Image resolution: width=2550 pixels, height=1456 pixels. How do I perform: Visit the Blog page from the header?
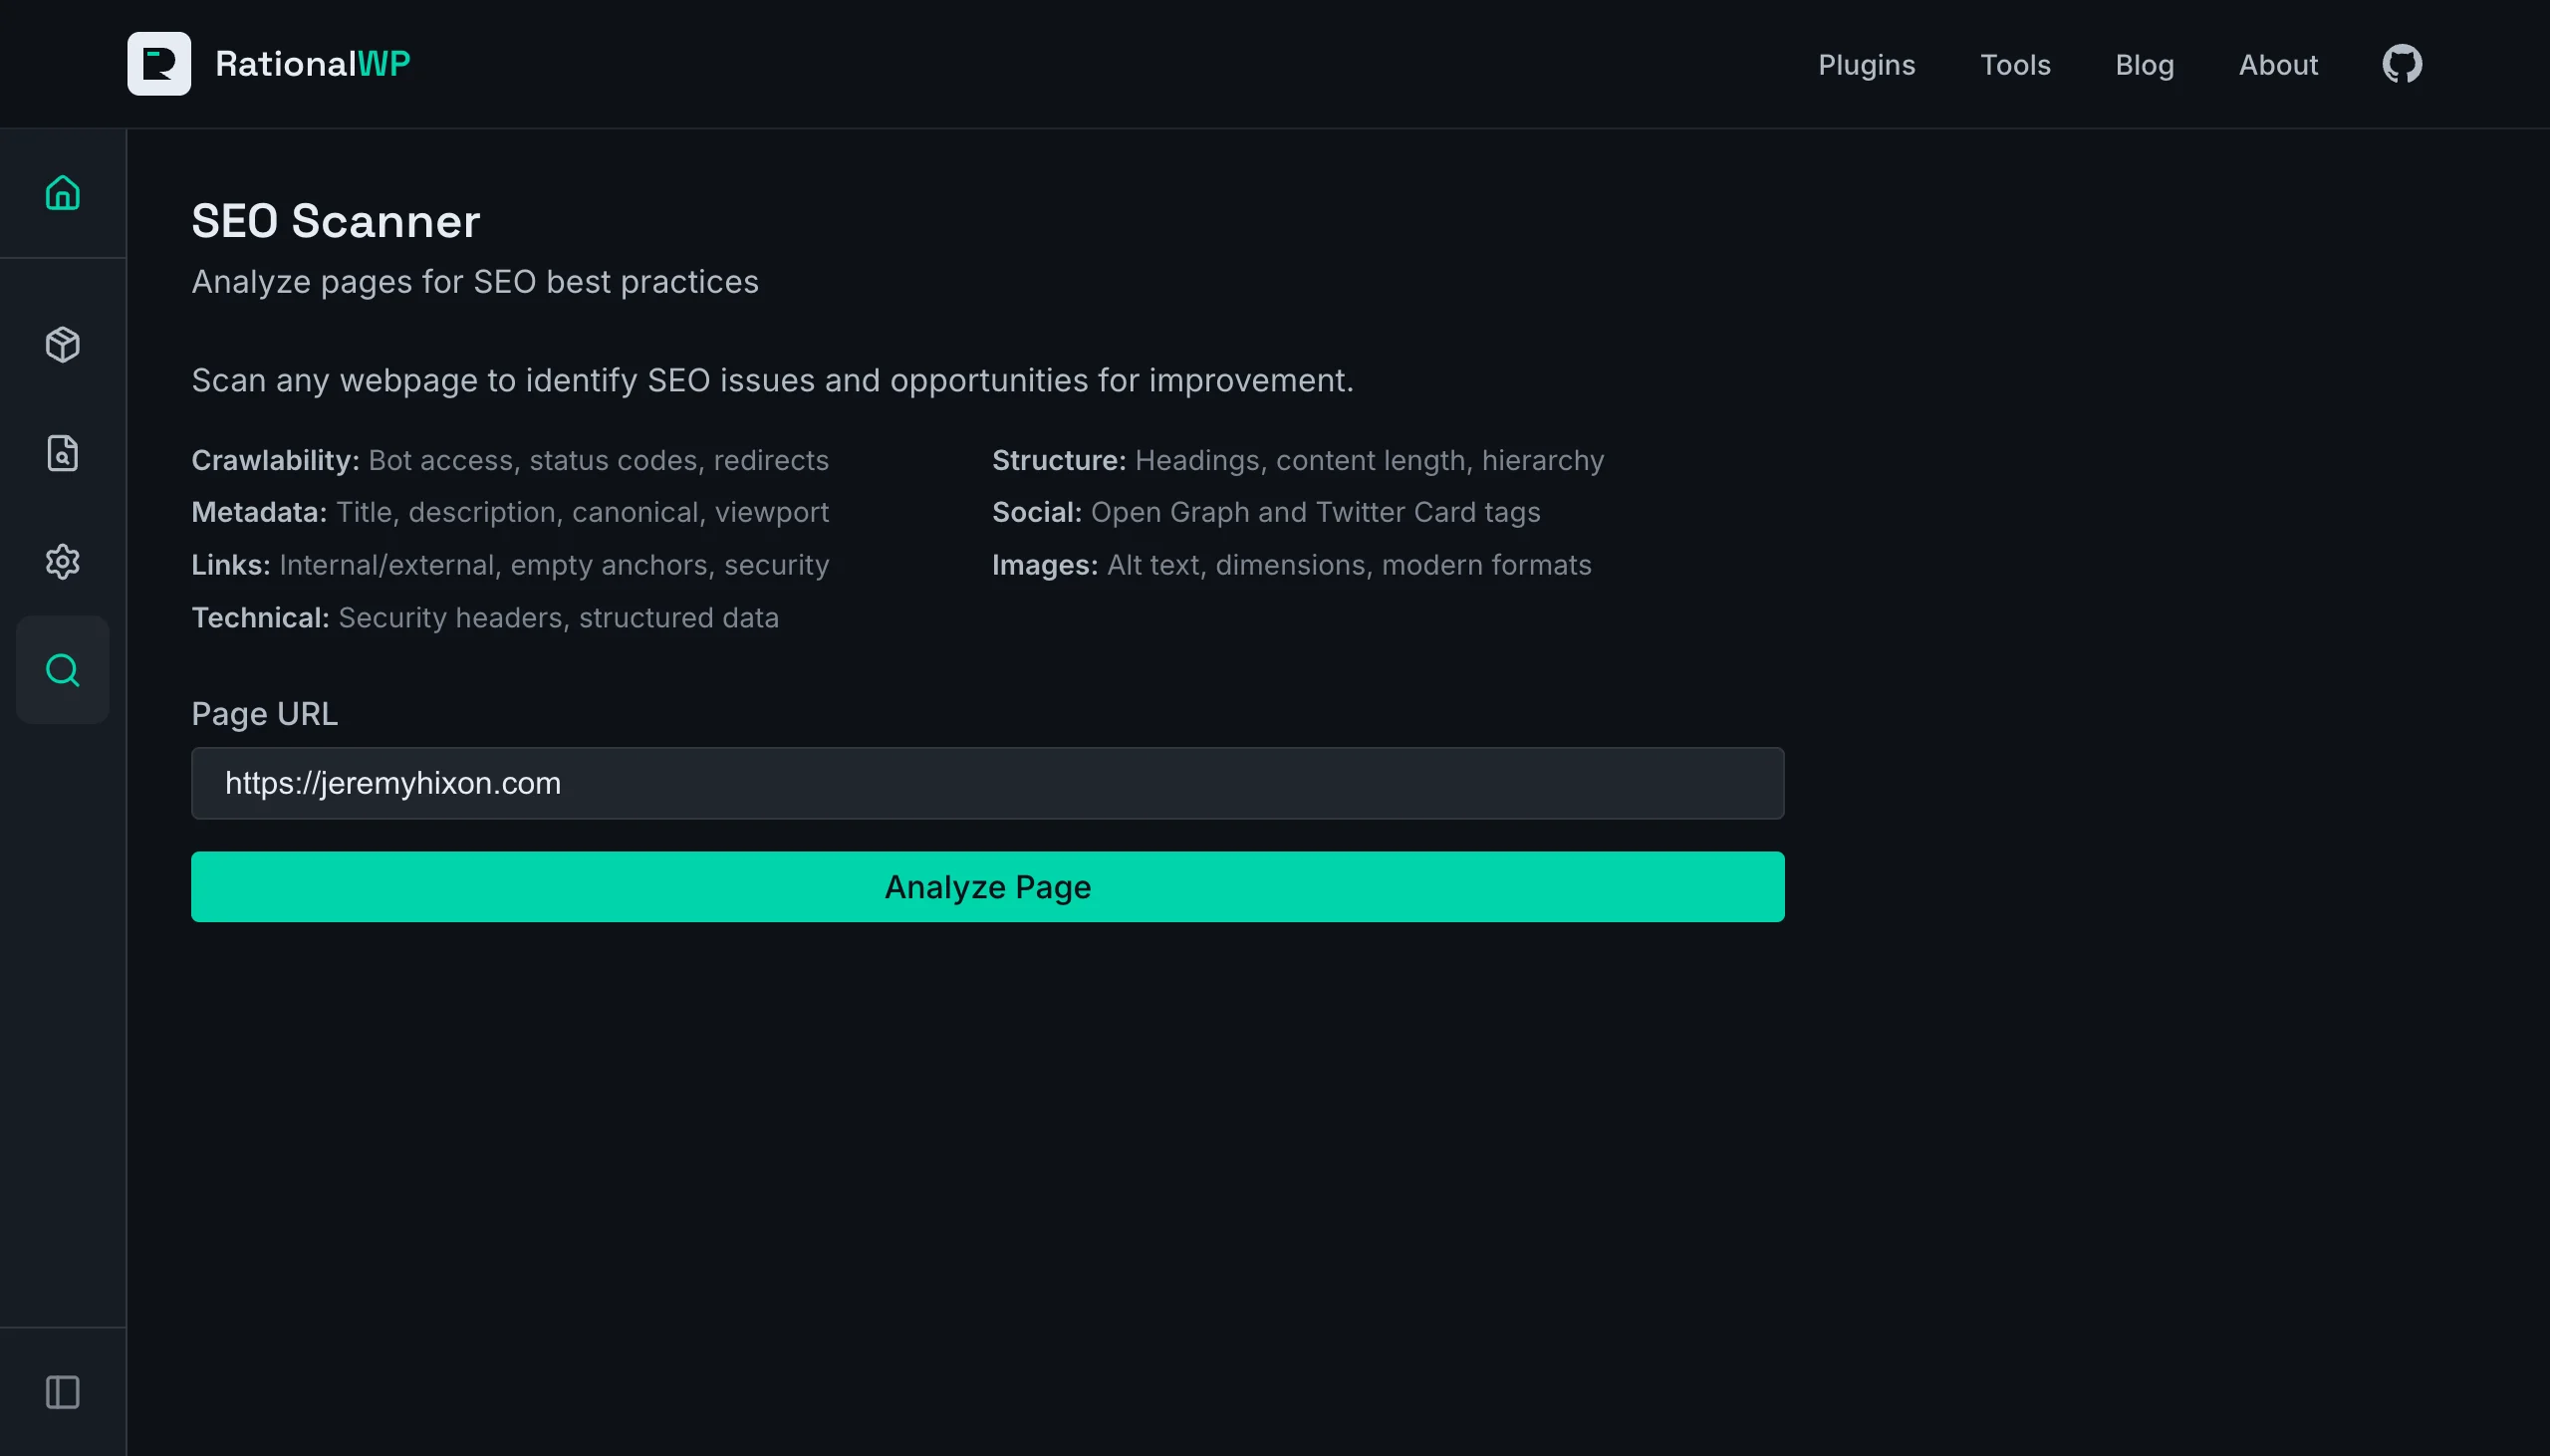click(x=2145, y=64)
